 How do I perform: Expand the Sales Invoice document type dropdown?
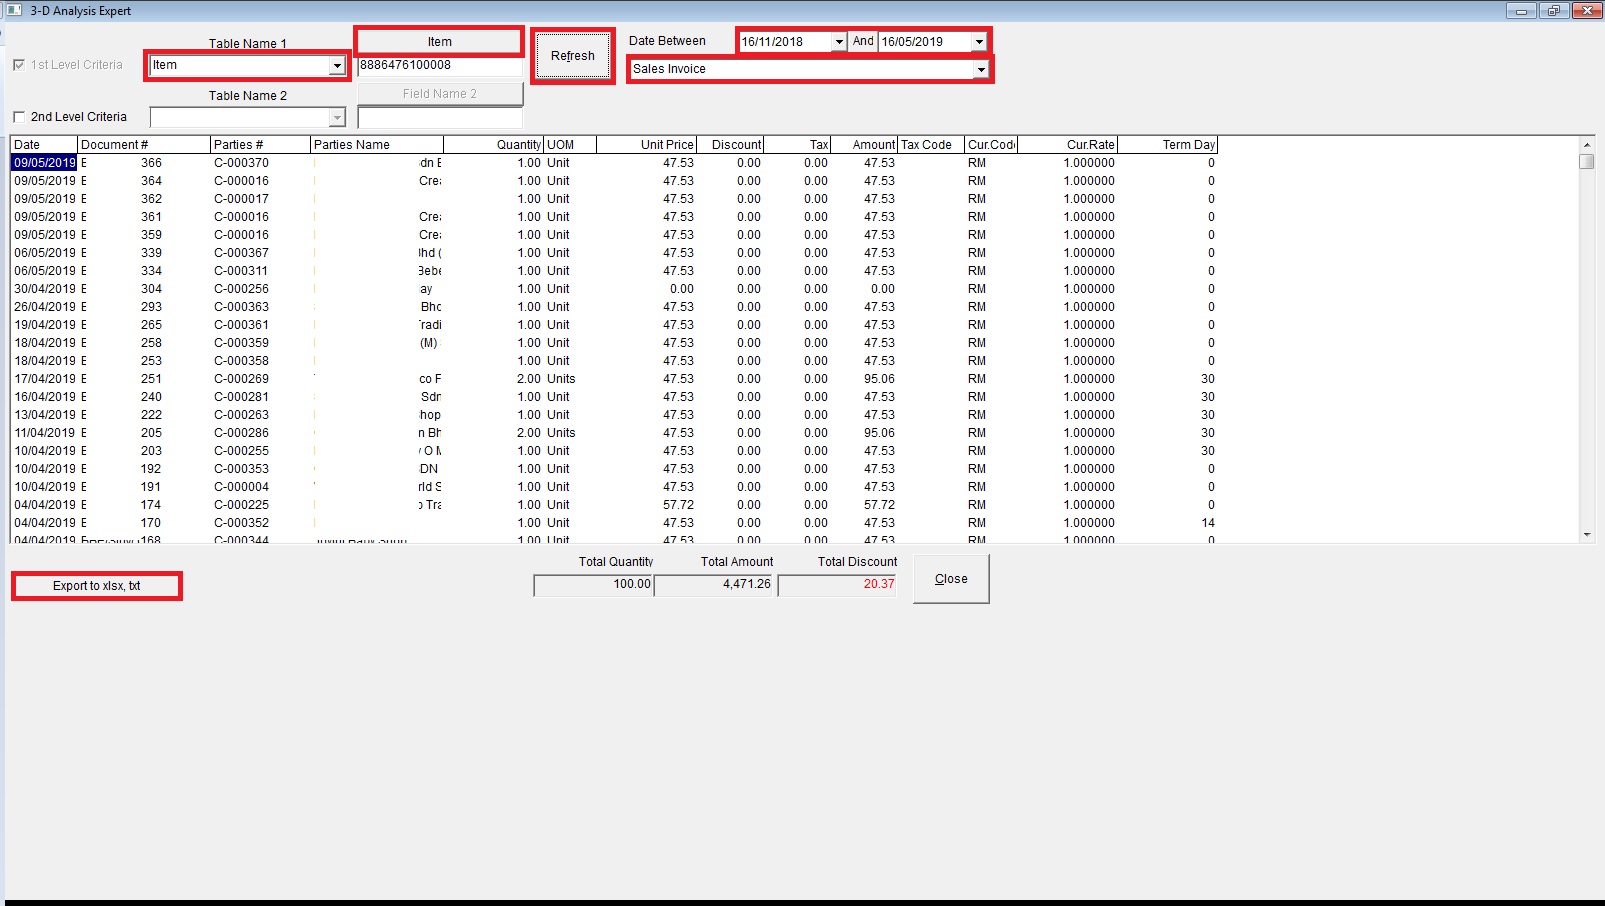pyautogui.click(x=981, y=69)
